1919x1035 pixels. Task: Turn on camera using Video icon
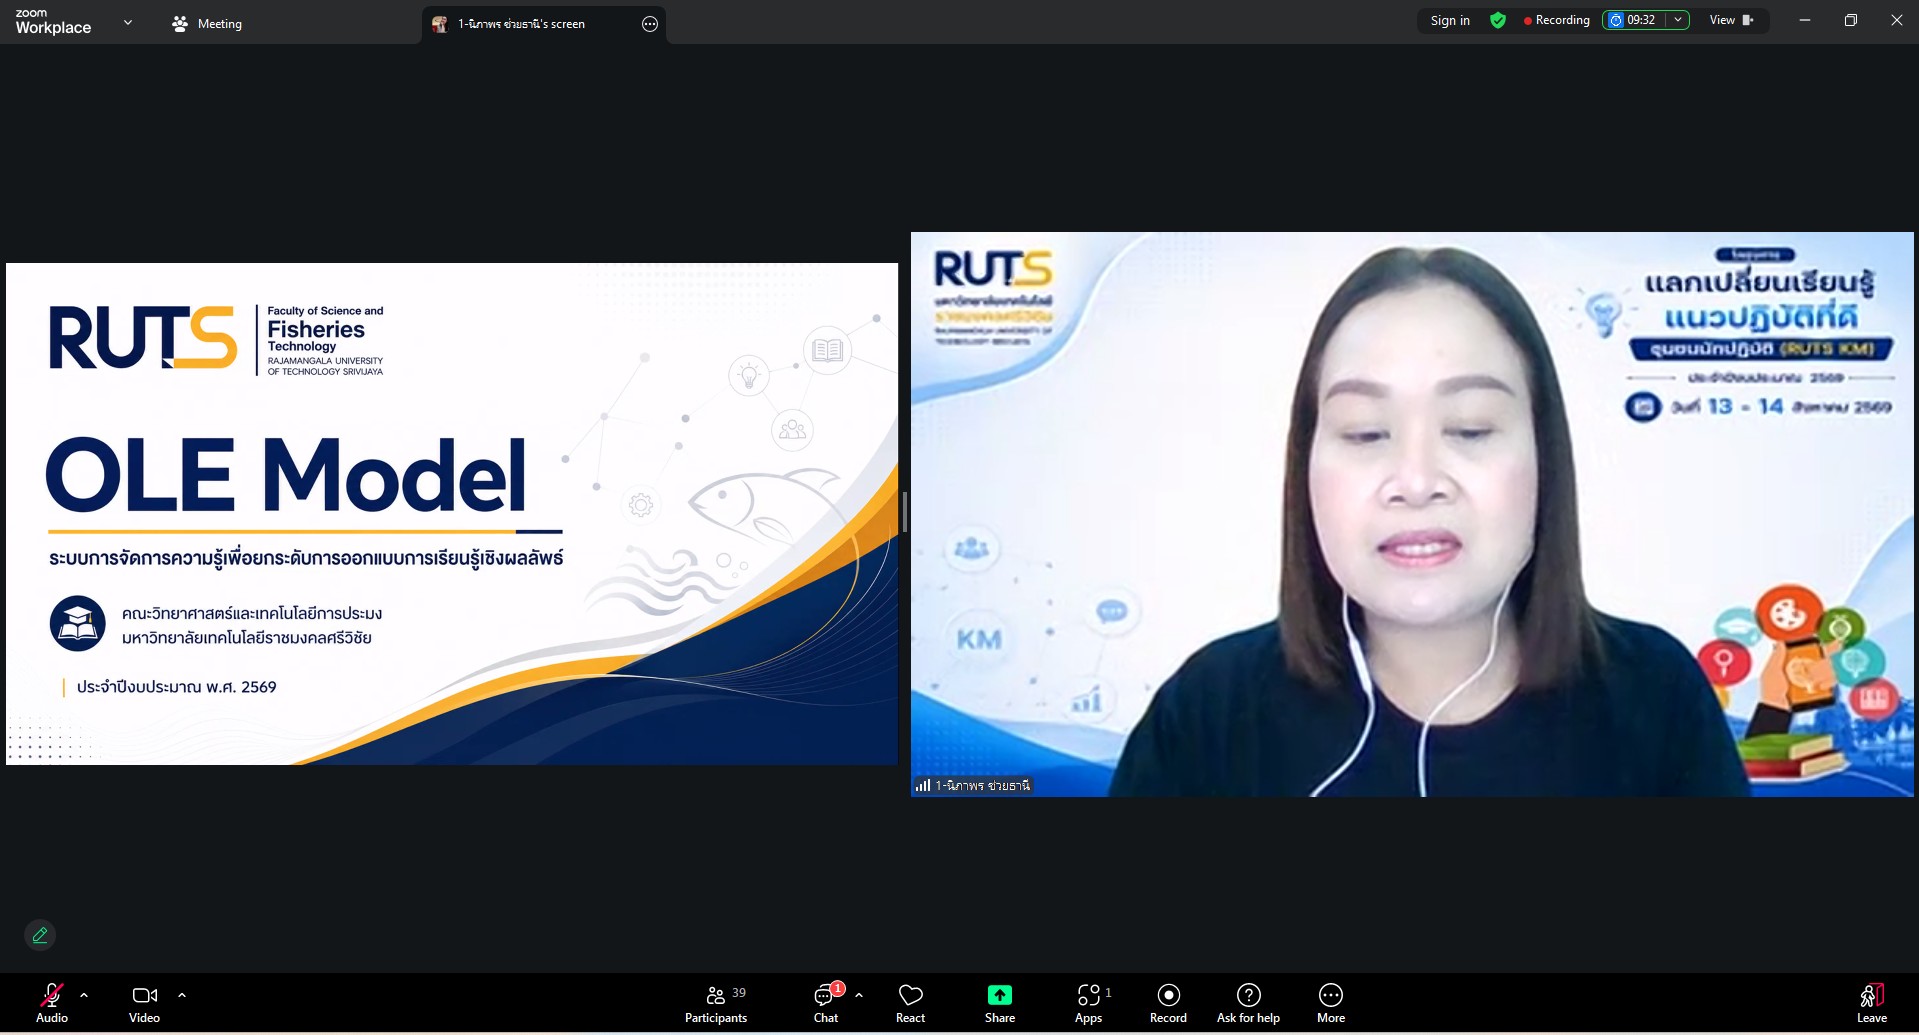(144, 1003)
